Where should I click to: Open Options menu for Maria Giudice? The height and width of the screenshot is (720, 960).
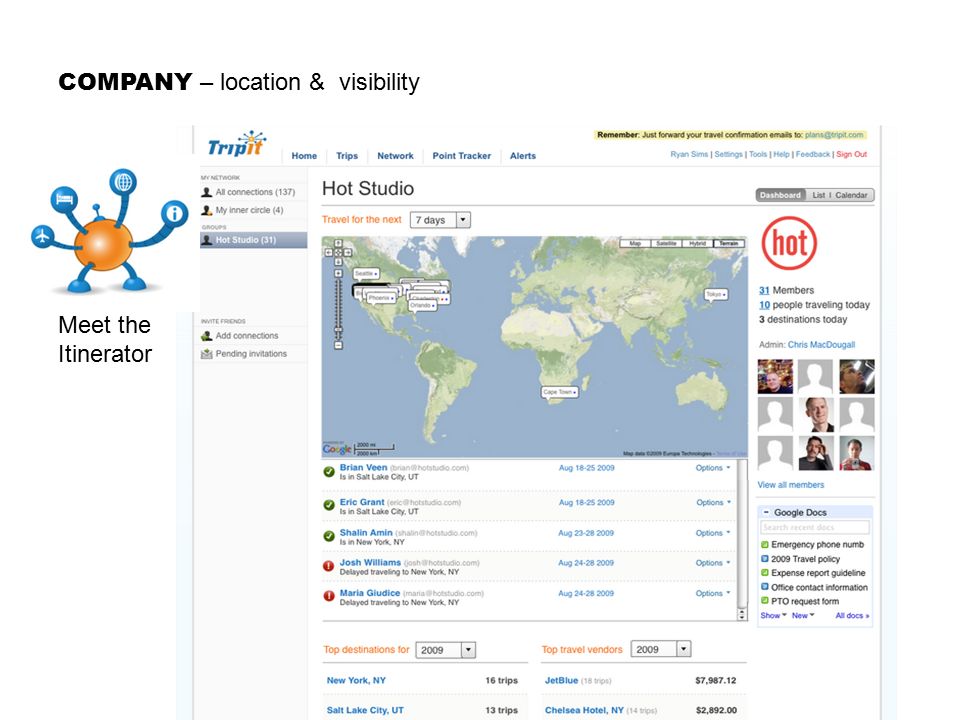[713, 593]
